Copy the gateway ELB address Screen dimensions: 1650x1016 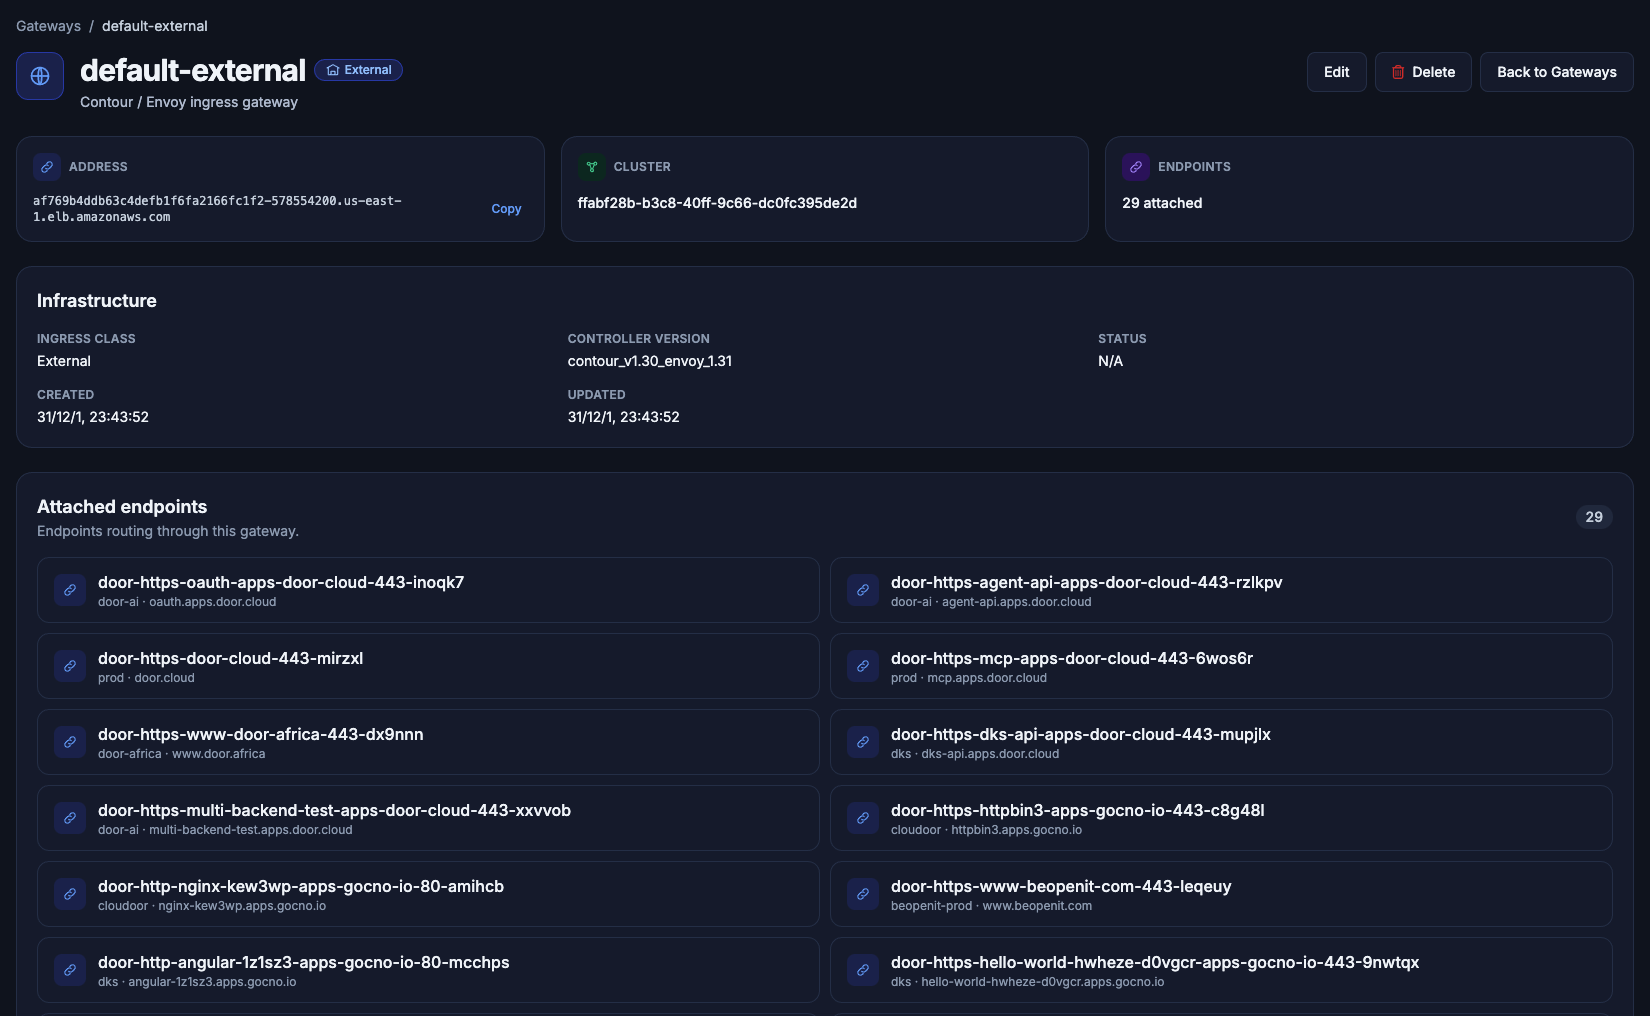click(506, 209)
